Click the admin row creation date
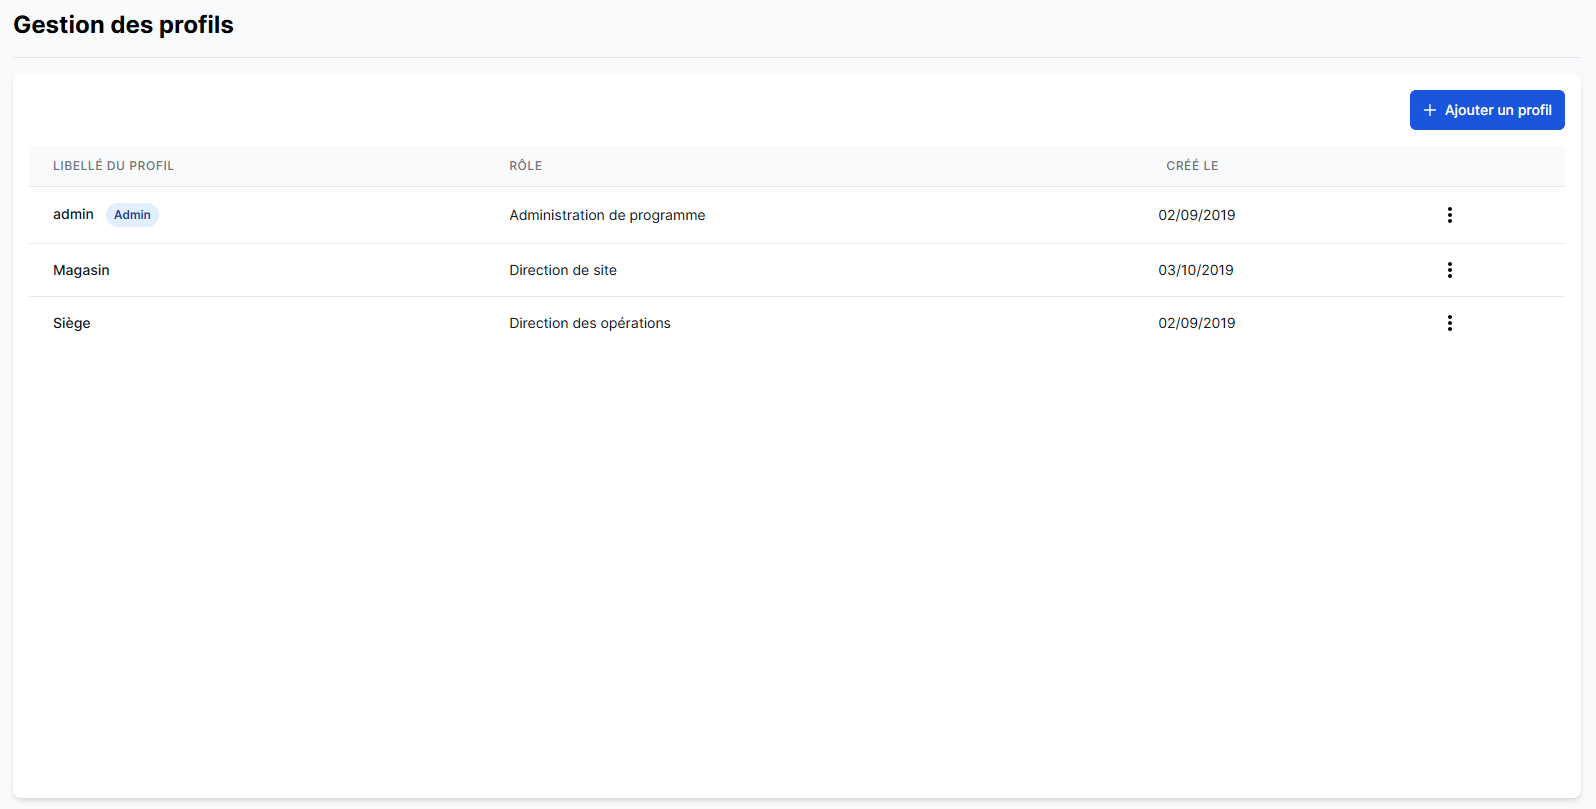The width and height of the screenshot is (1596, 809). [1196, 215]
